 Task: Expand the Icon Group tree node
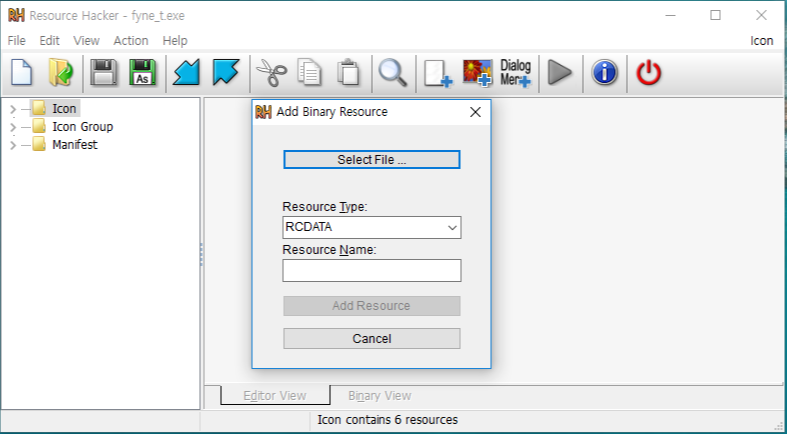(13, 127)
